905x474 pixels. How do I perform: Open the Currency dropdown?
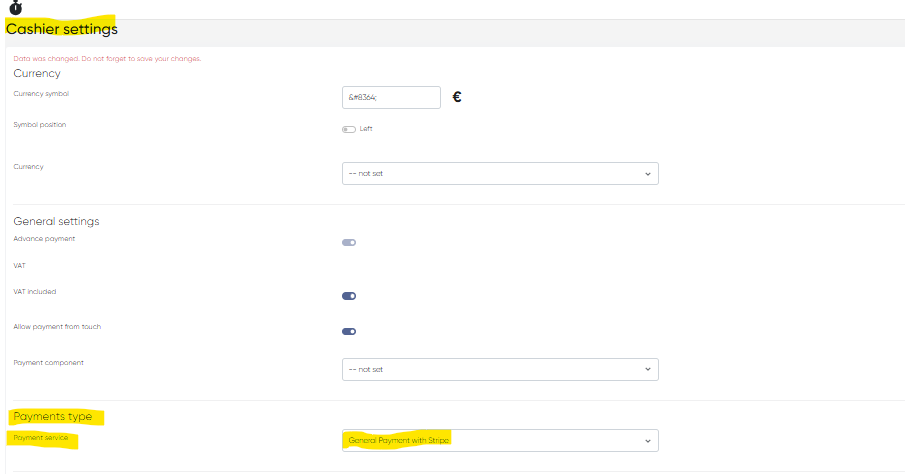click(x=500, y=173)
